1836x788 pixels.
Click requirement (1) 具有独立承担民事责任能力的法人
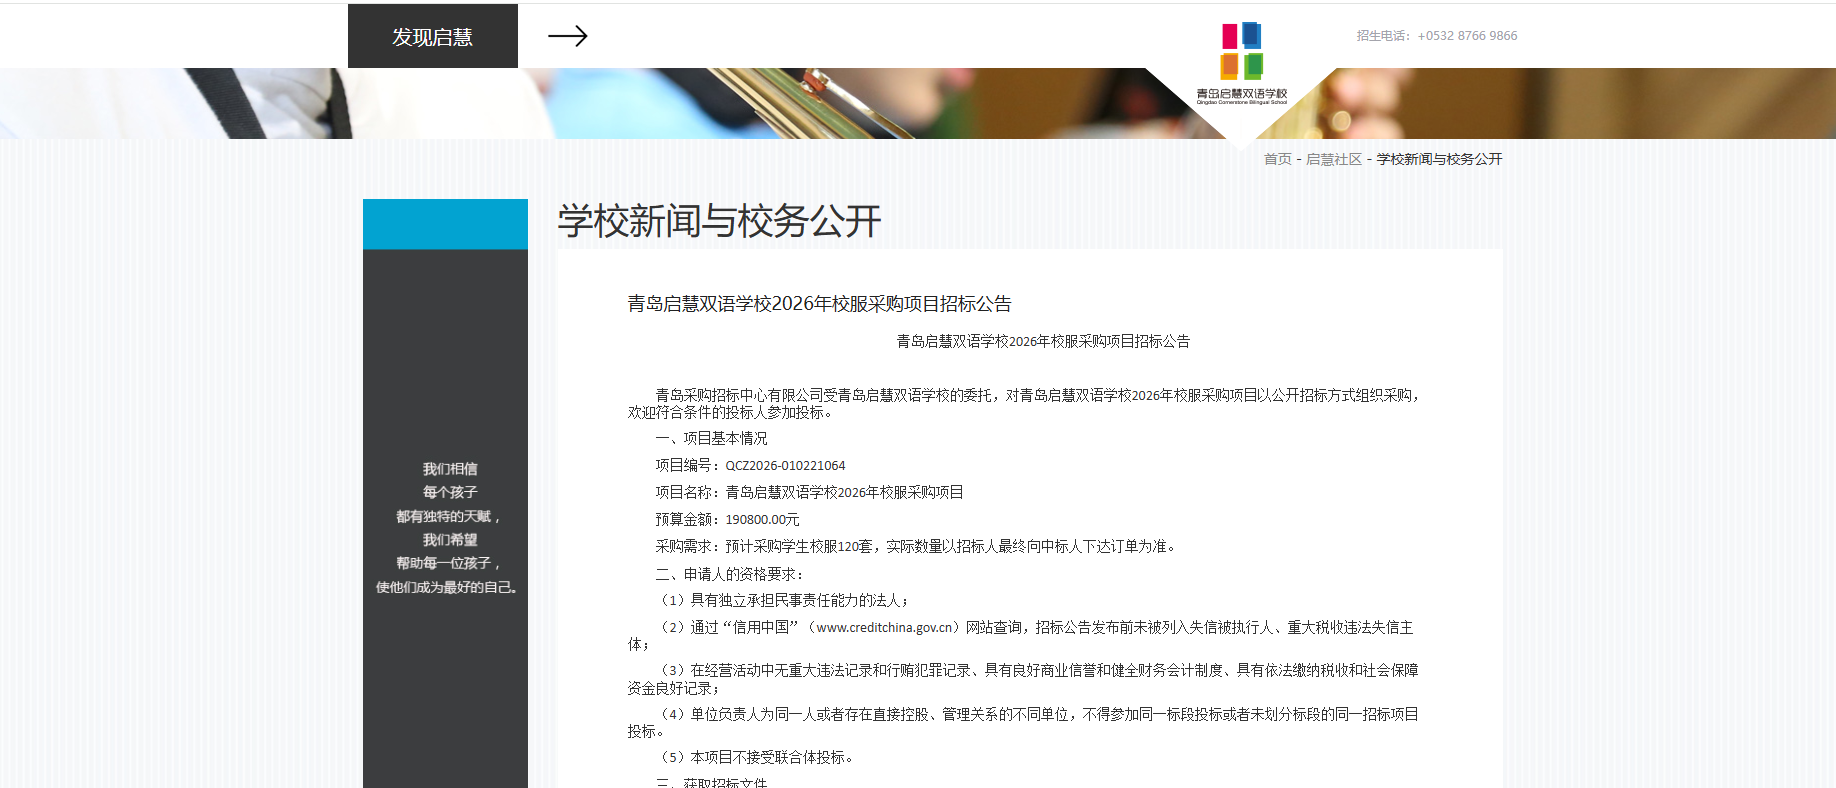[x=782, y=600]
